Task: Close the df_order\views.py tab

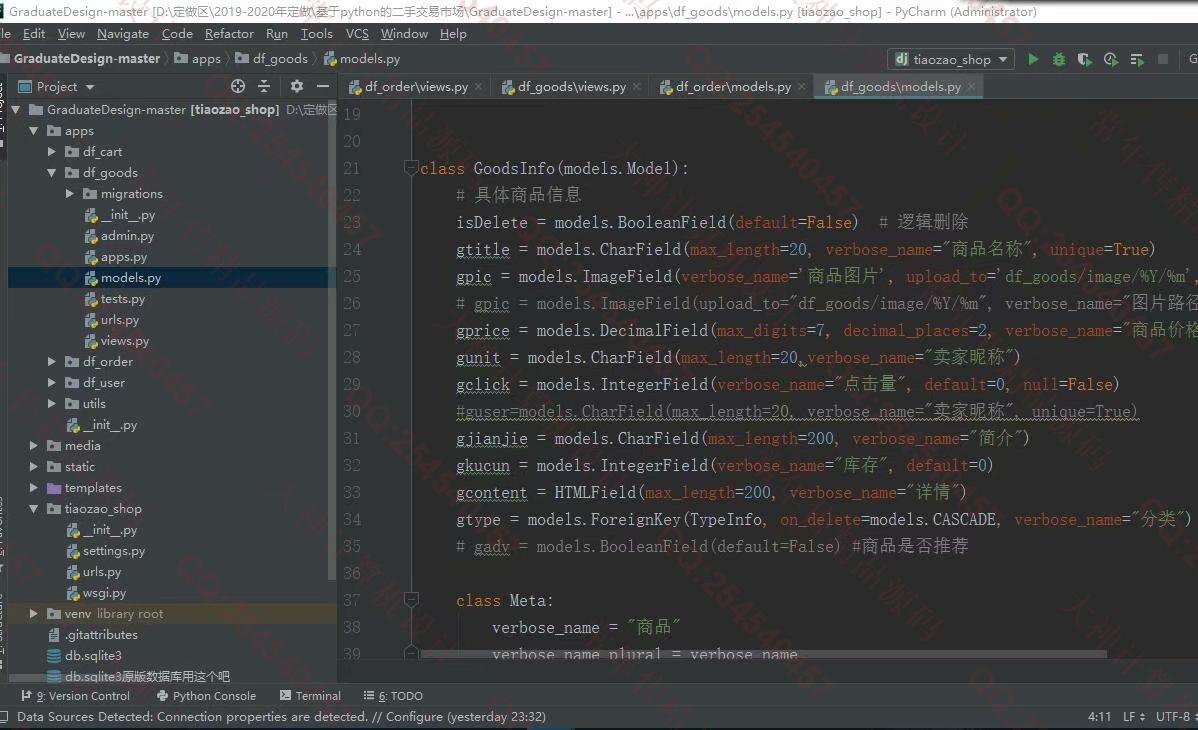Action: coord(478,86)
